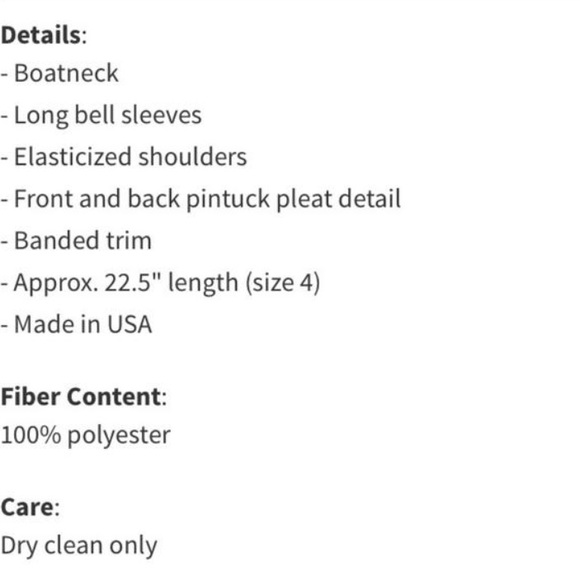Click the word USA
The image size is (580, 580).
click(x=129, y=324)
